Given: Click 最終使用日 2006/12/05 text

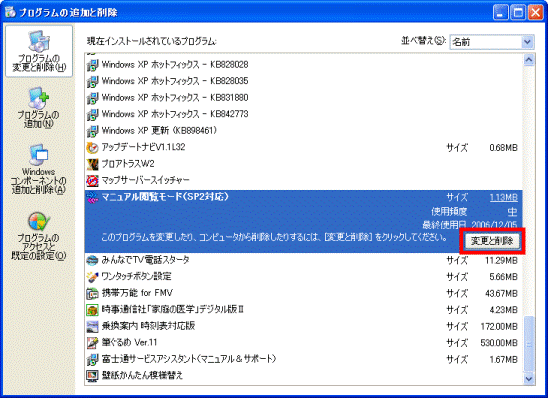Looking at the screenshot, I should (470, 224).
